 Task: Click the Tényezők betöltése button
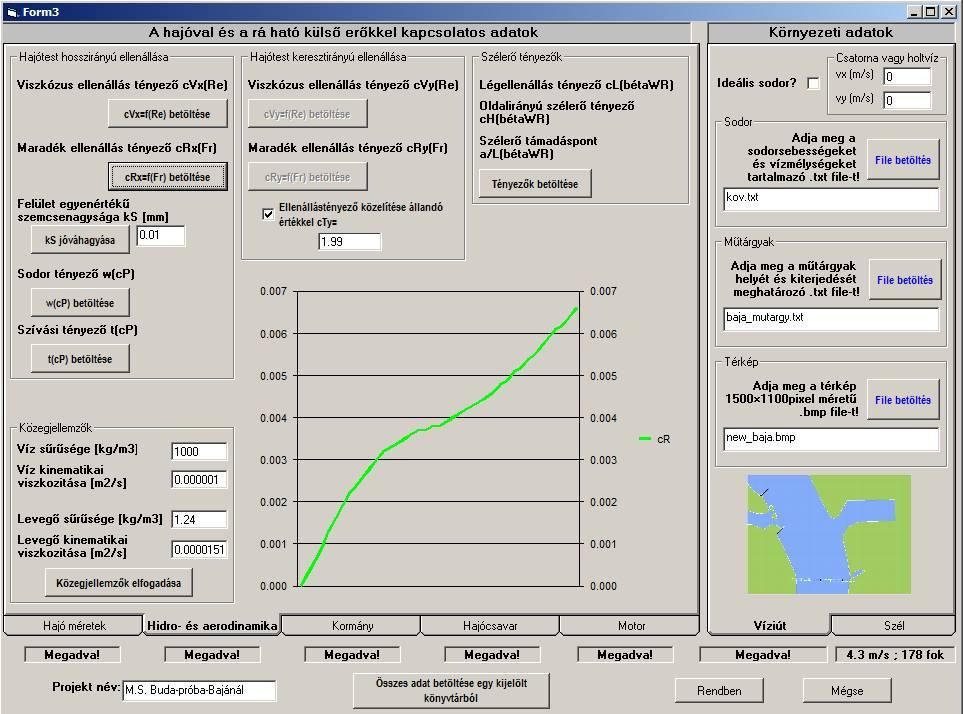(535, 184)
